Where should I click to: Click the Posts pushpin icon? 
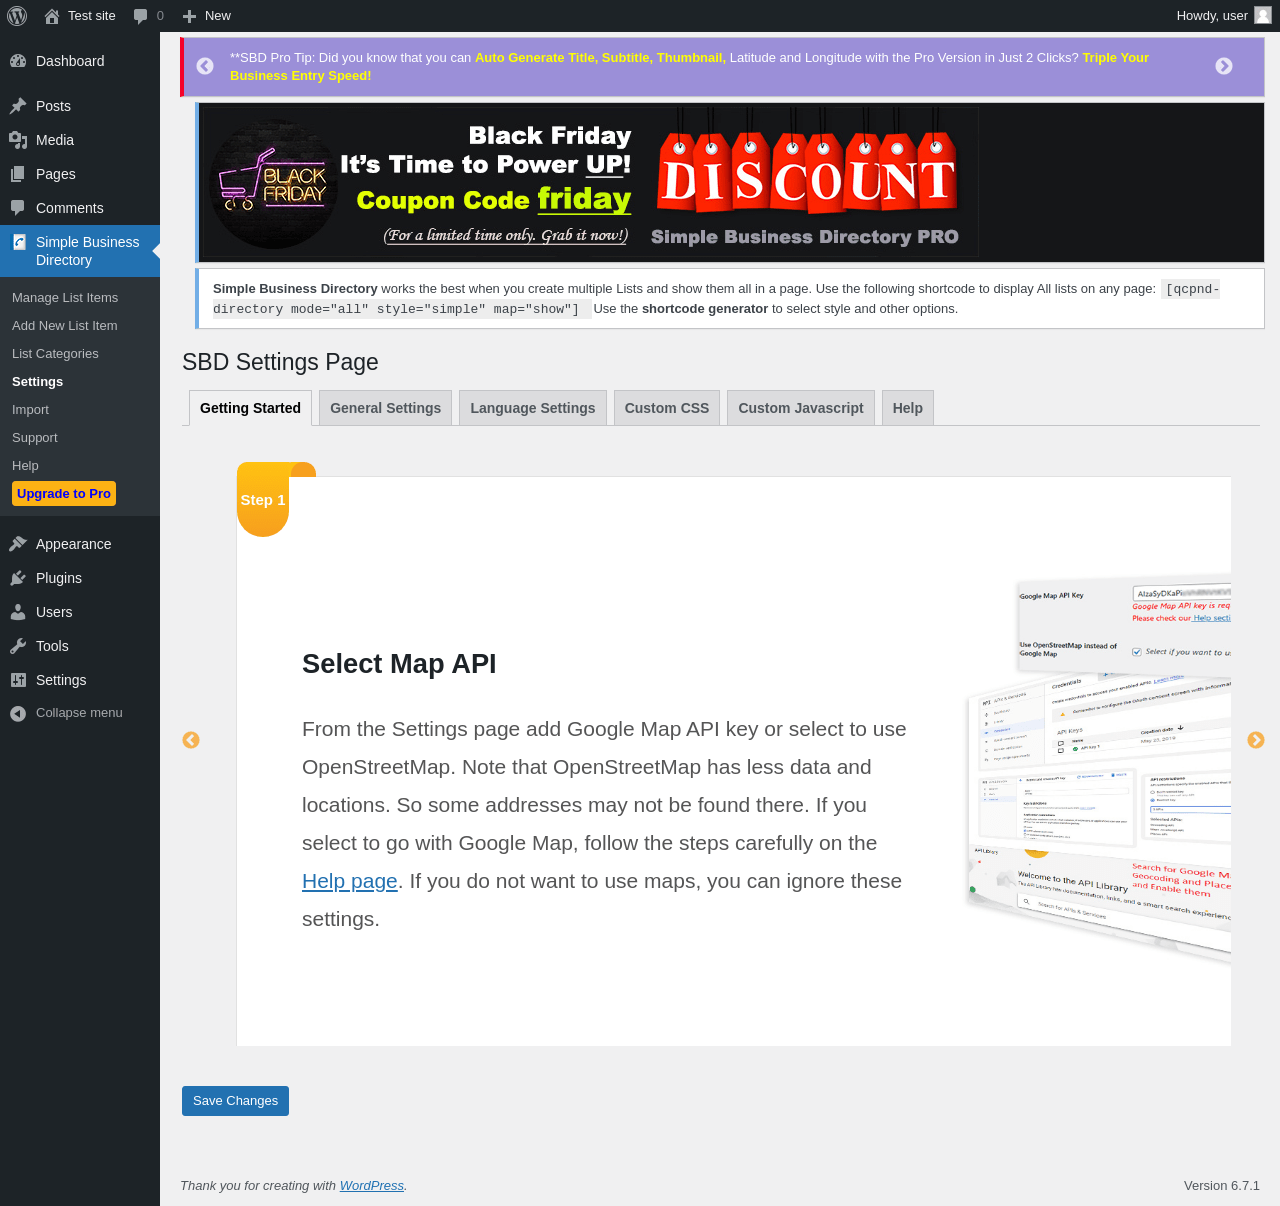click(18, 106)
